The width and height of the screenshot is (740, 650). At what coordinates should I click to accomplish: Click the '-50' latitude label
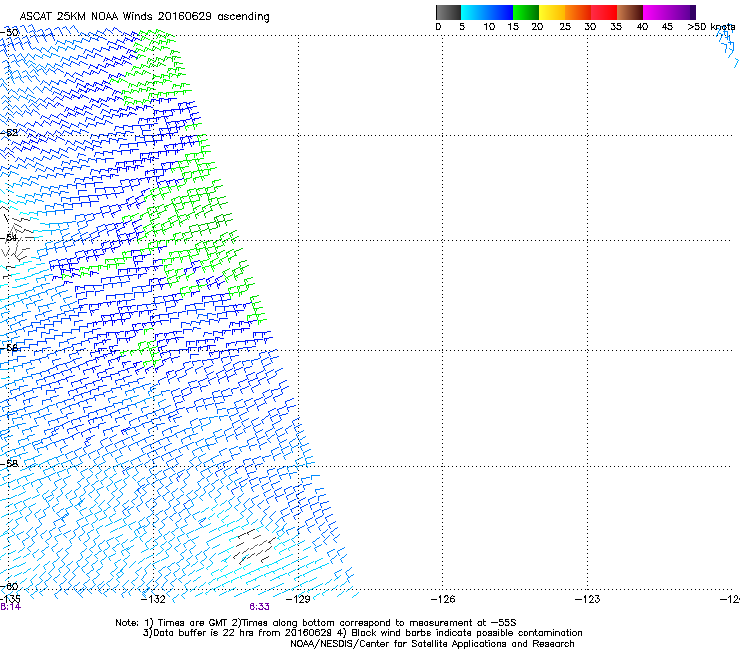tap(9, 33)
